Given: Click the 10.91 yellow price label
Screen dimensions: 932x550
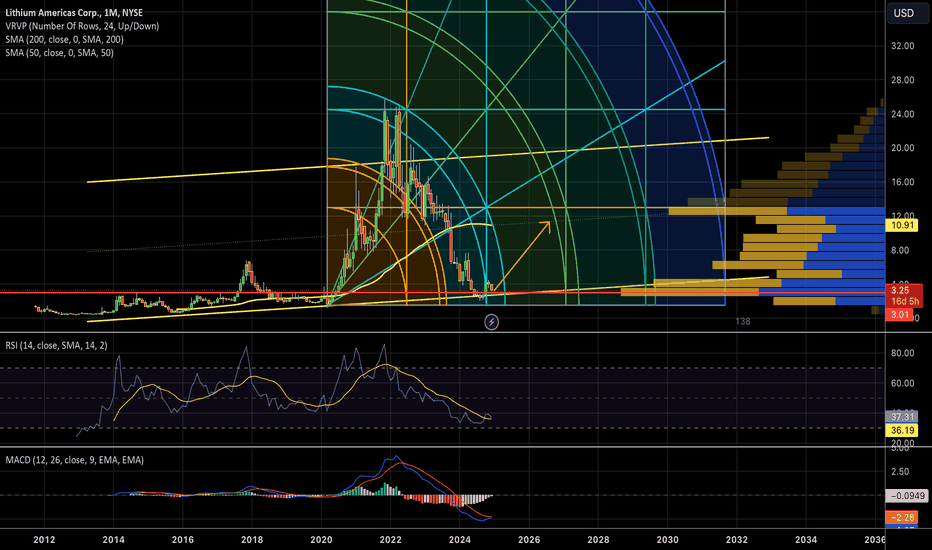Looking at the screenshot, I should [902, 225].
